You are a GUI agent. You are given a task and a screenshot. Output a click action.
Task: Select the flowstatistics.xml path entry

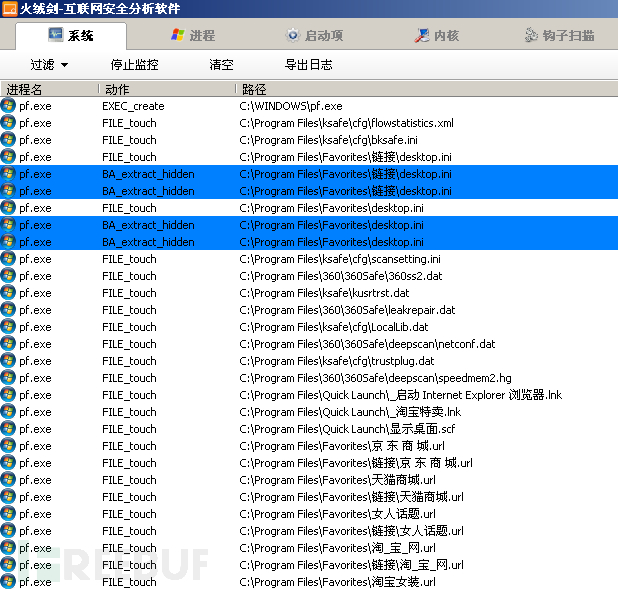(x=346, y=123)
